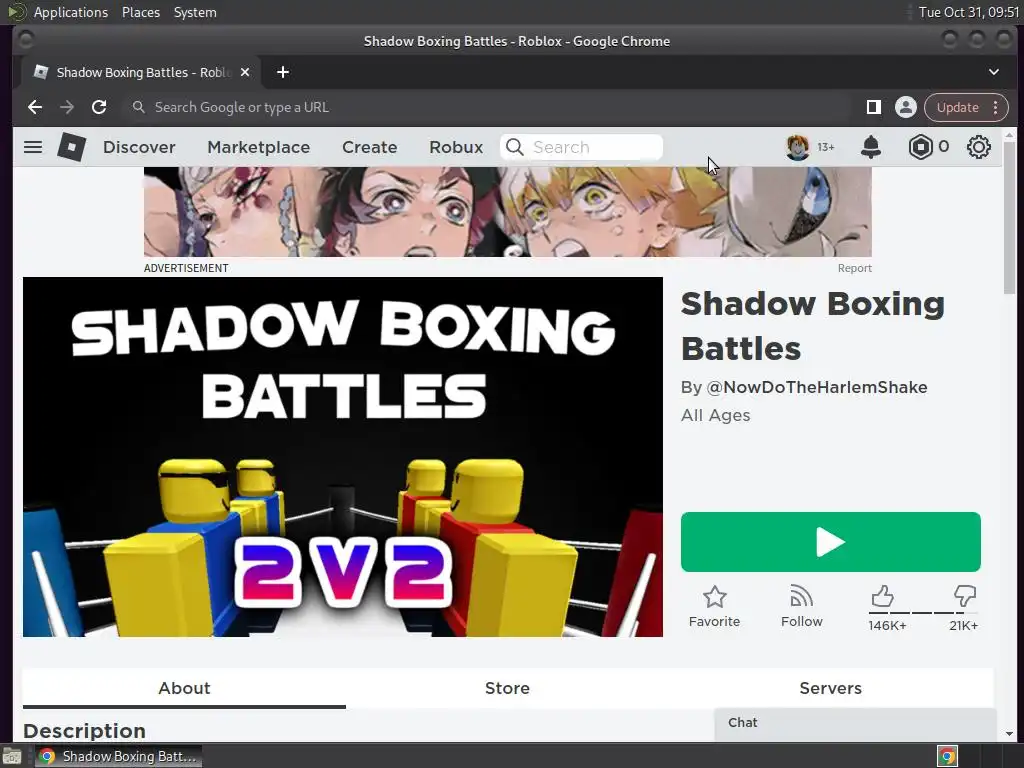Image resolution: width=1024 pixels, height=768 pixels.
Task: Click the ADVERTISEMENT label
Action: [x=186, y=268]
